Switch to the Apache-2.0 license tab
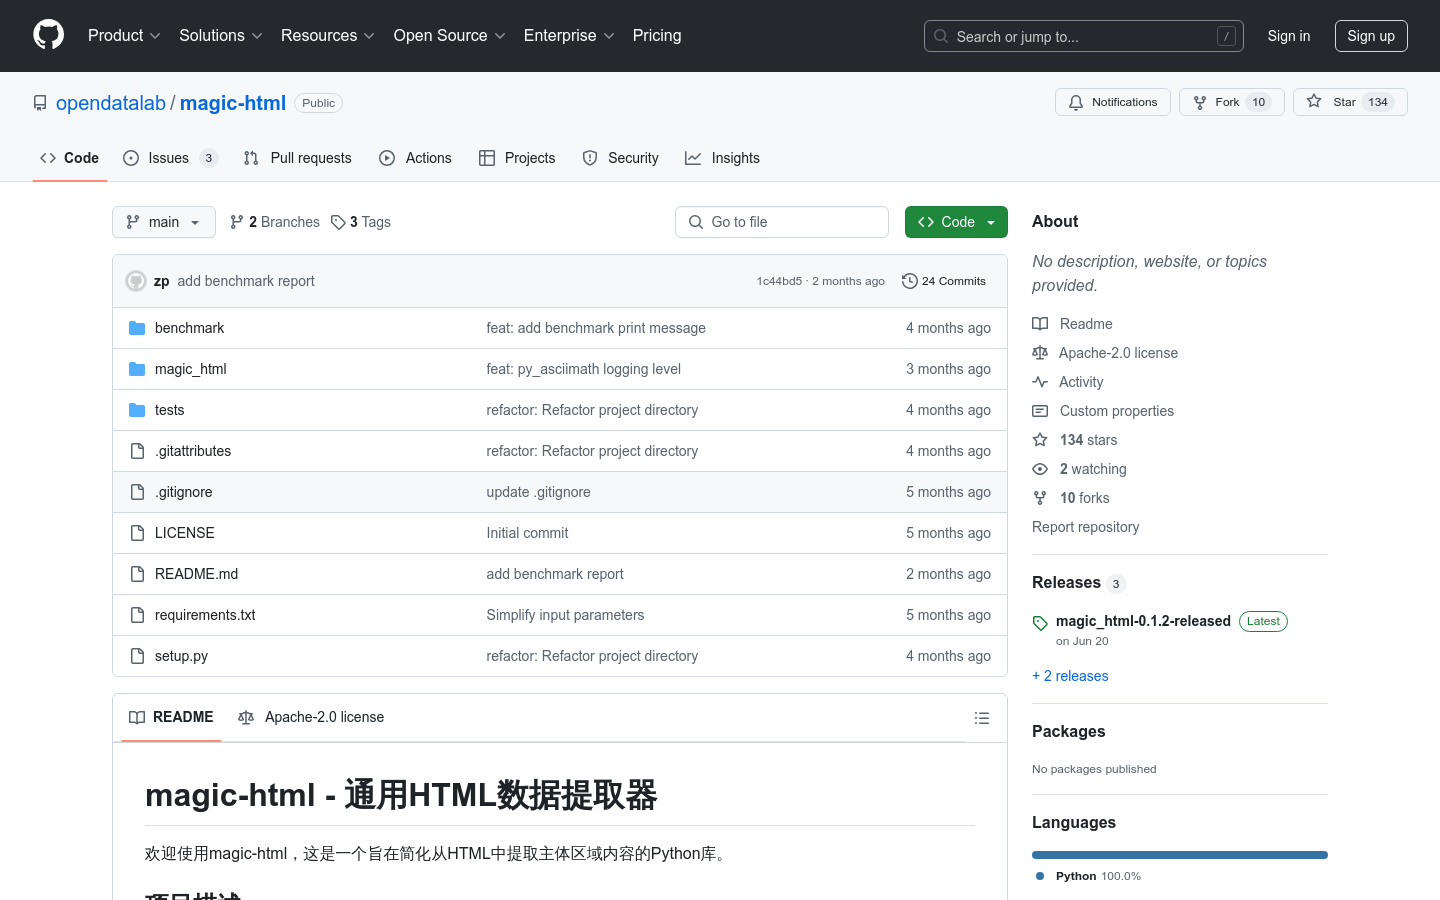Viewport: 1440px width, 900px height. click(311, 717)
